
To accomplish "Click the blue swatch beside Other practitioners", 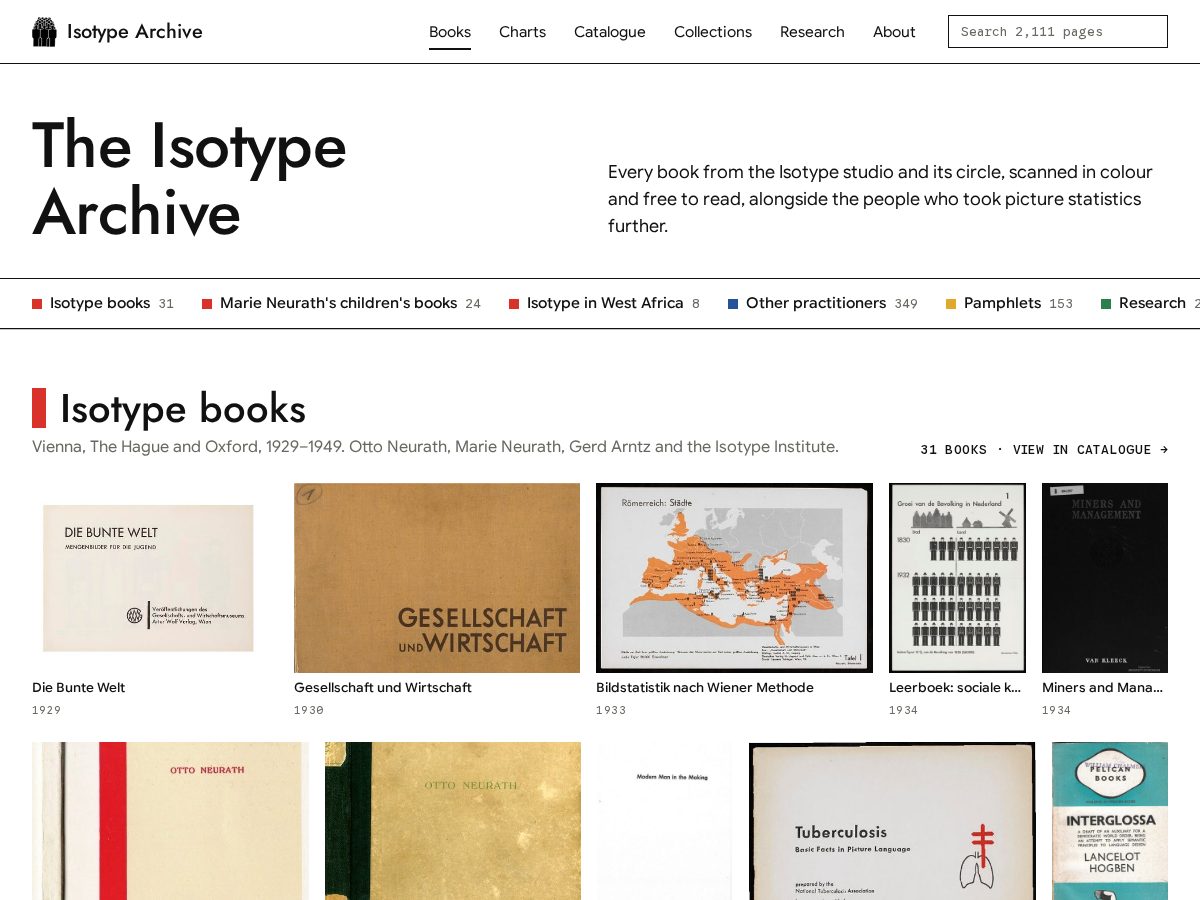I will click(x=733, y=304).
